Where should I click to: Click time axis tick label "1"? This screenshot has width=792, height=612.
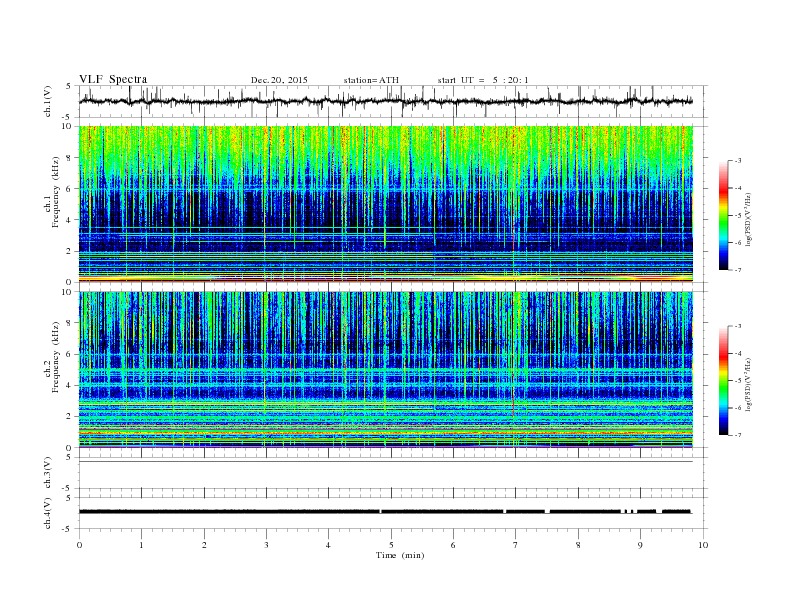coord(141,545)
